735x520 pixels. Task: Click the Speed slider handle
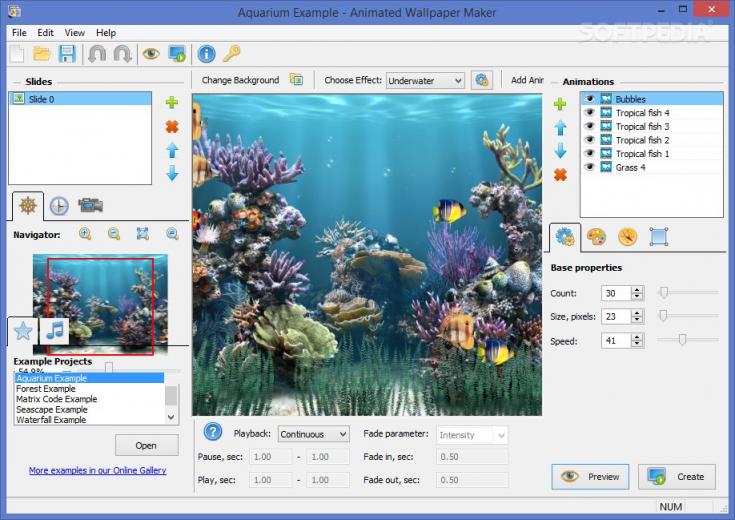click(682, 339)
